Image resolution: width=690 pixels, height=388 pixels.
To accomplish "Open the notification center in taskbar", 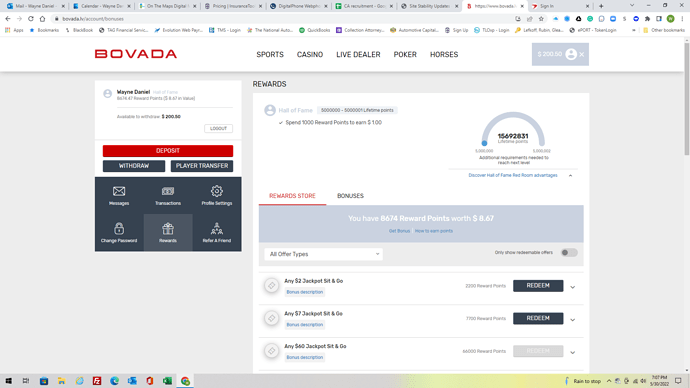I will coord(678,381).
